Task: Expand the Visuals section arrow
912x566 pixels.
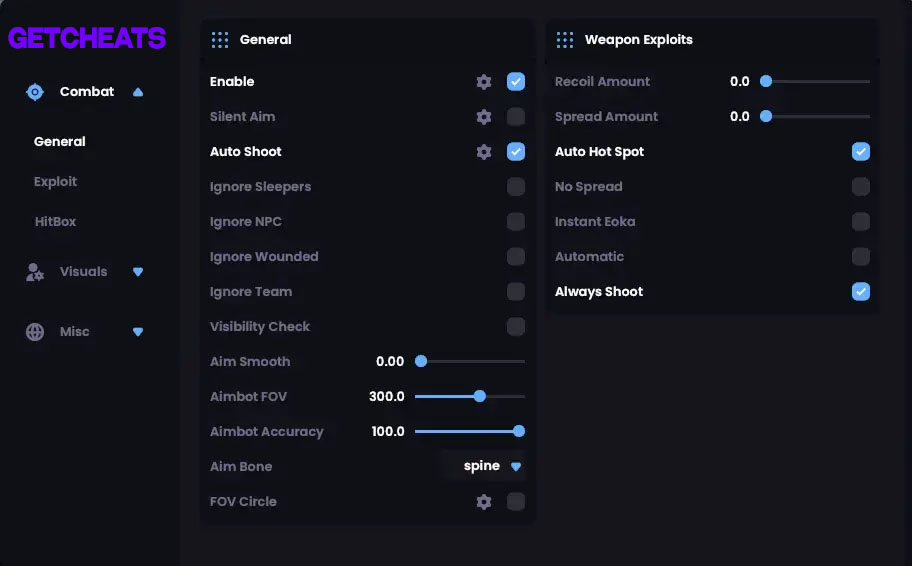Action: pos(138,272)
